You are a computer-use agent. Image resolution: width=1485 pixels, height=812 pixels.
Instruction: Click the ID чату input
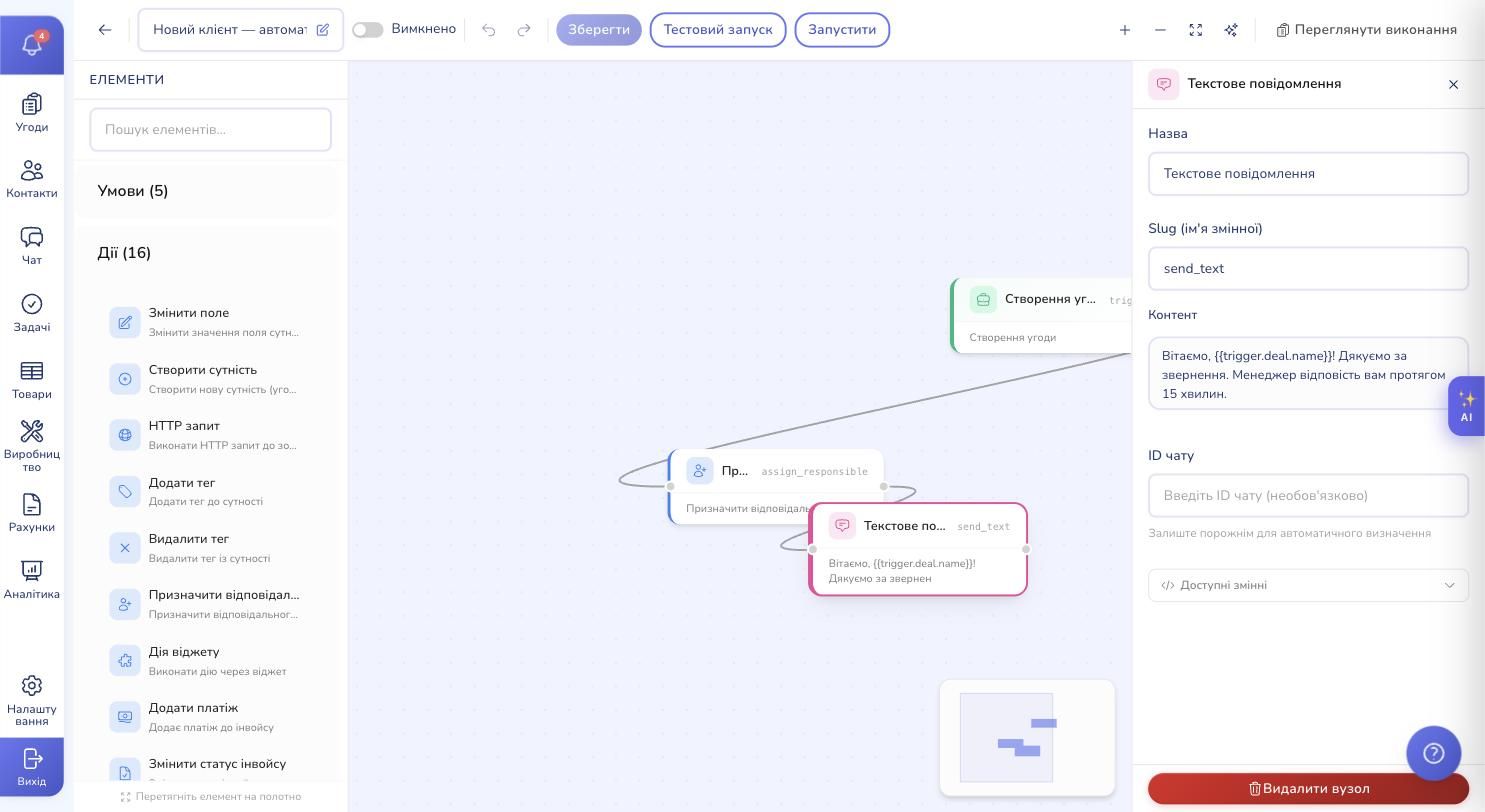(1308, 496)
